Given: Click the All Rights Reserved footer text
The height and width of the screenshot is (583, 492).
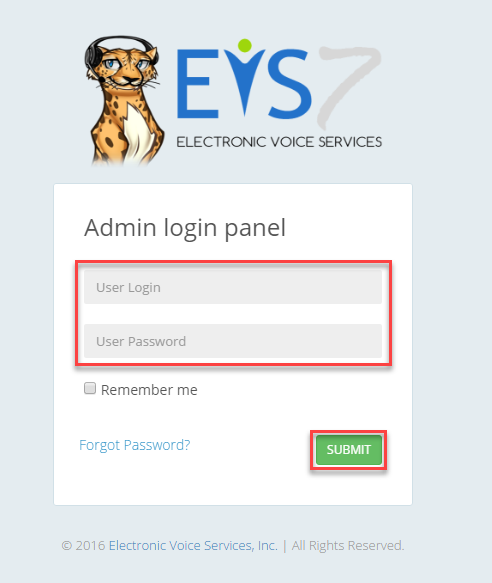Looking at the screenshot, I should tap(348, 545).
